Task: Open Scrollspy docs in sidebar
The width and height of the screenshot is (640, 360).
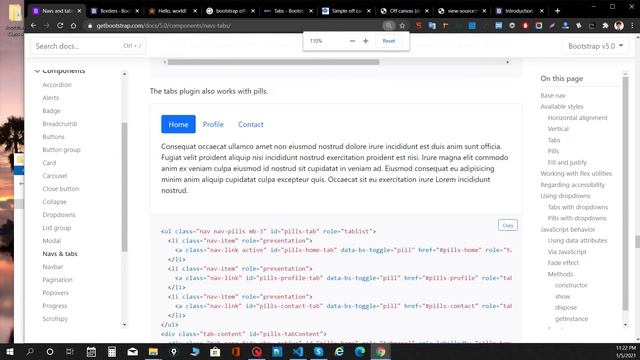Action: tap(55, 319)
